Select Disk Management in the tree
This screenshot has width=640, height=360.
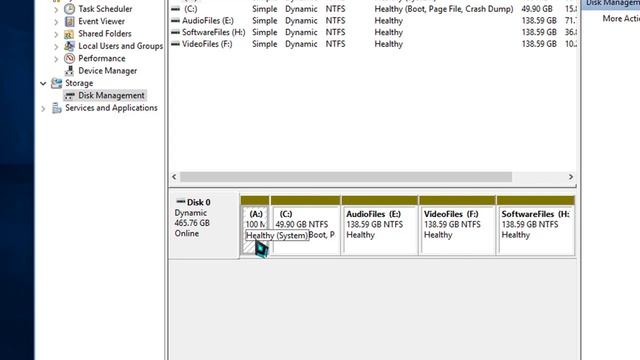point(111,96)
